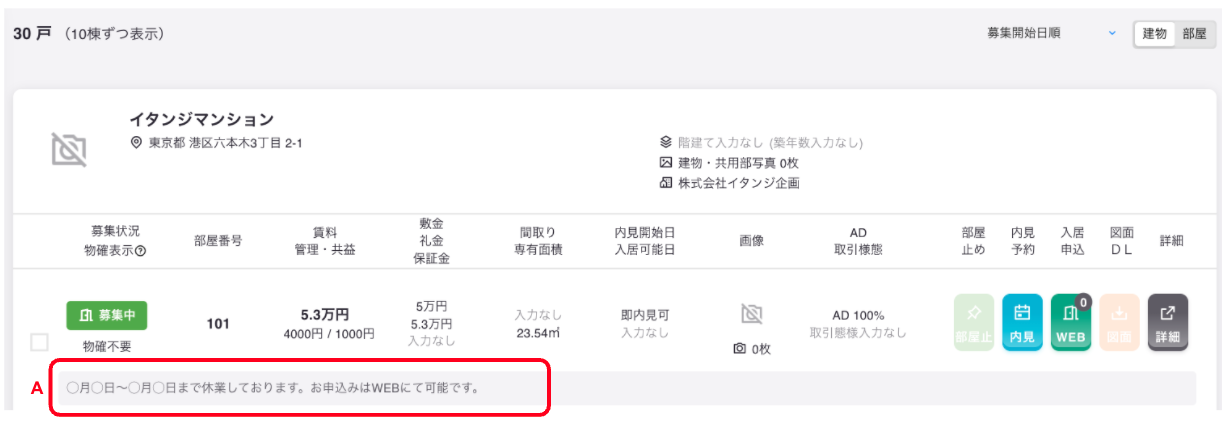Click the no-photo building thumbnail icon
1222x429 pixels.
[69, 150]
